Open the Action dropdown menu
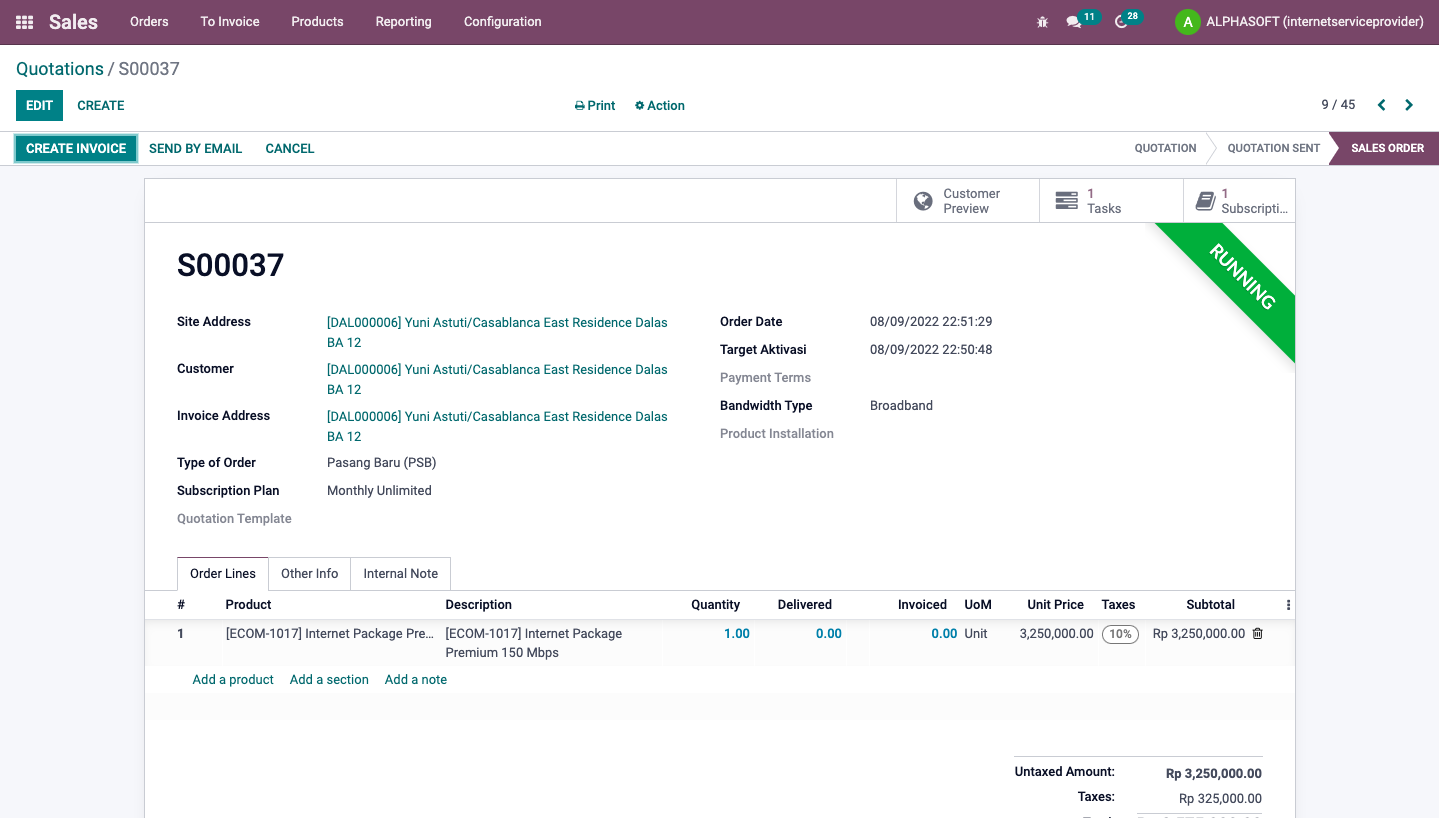 point(660,106)
